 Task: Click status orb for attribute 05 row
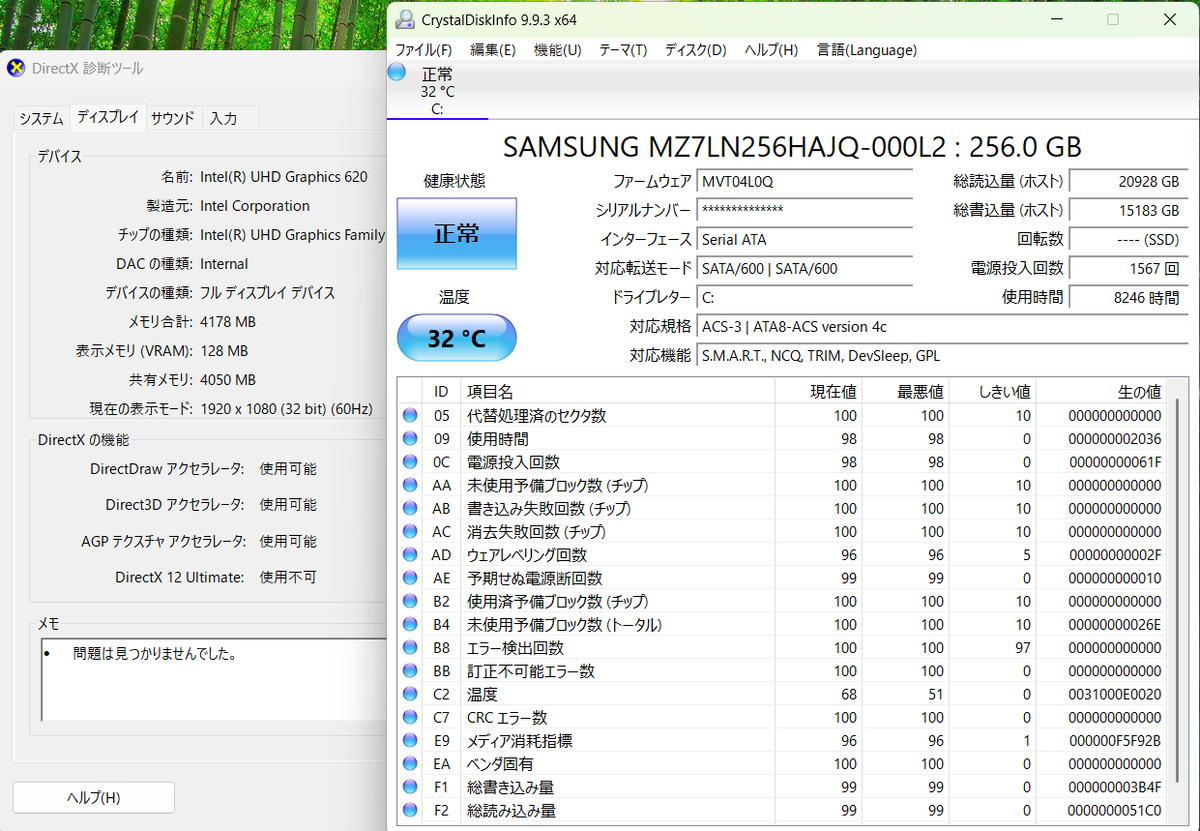410,415
